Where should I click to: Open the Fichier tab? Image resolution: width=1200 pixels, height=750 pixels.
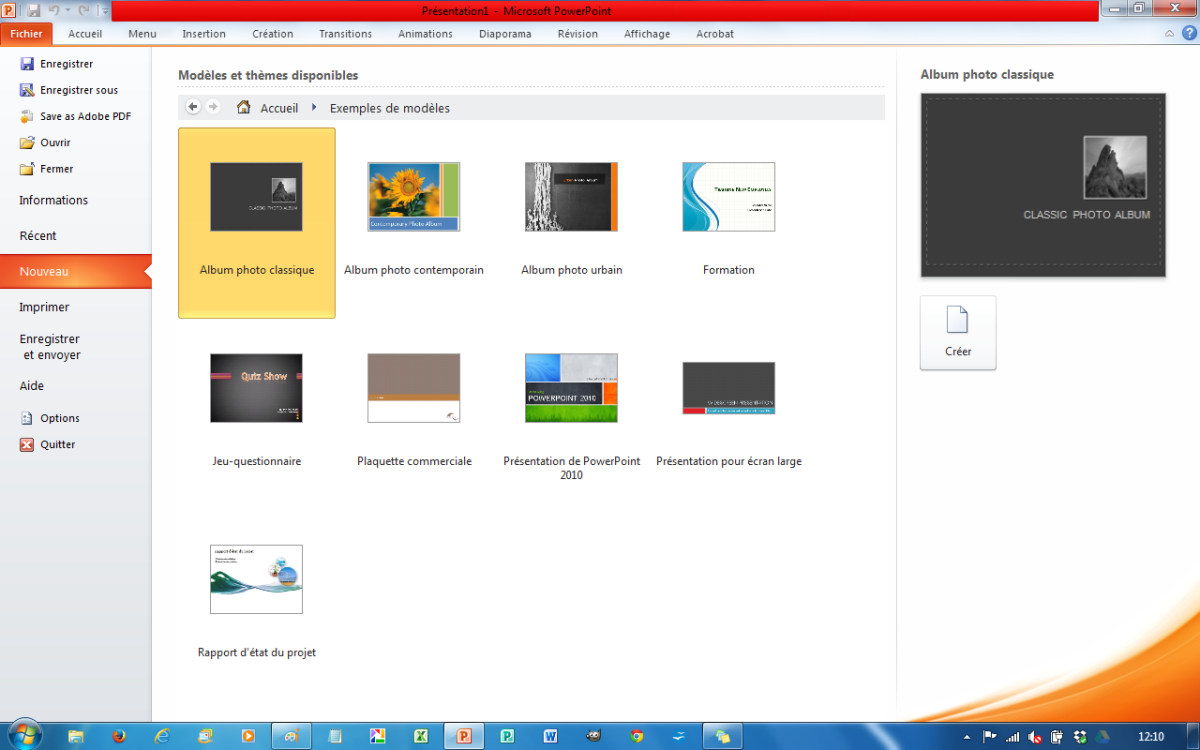pyautogui.click(x=26, y=33)
